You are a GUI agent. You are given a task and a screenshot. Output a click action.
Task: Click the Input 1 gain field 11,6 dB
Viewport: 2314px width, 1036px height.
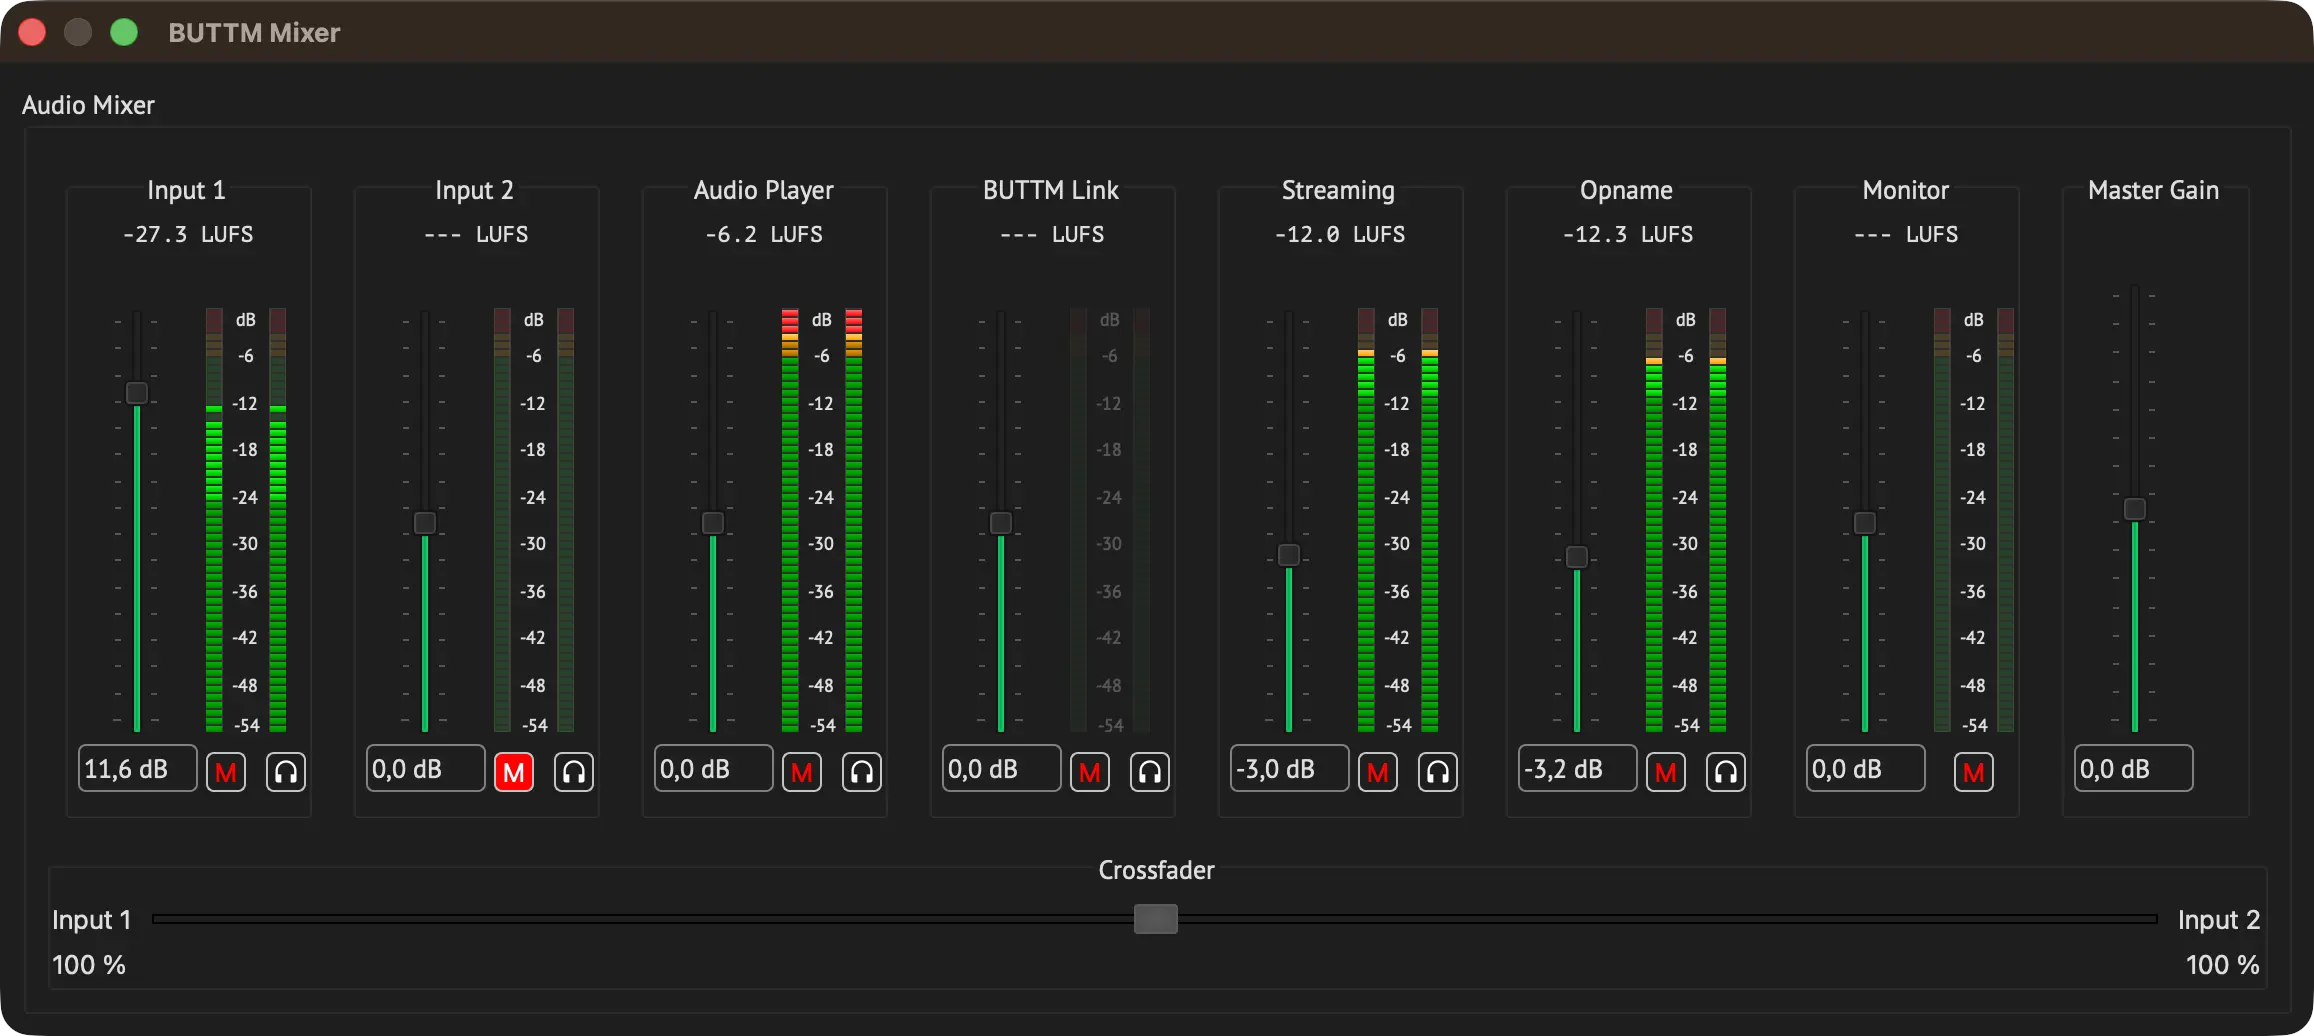[138, 769]
